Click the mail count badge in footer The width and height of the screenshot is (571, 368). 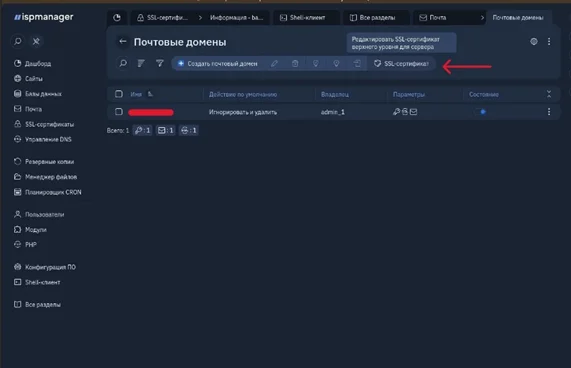[x=165, y=130]
